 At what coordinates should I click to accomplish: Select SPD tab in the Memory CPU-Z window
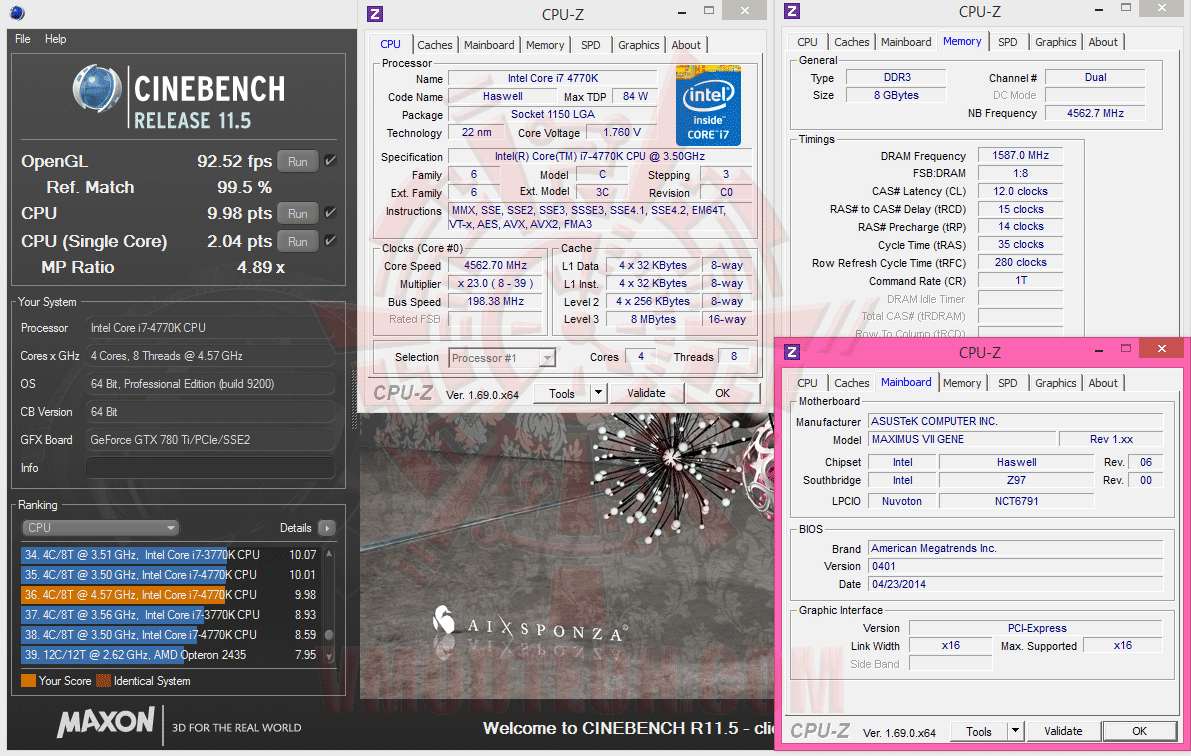click(x=1008, y=42)
